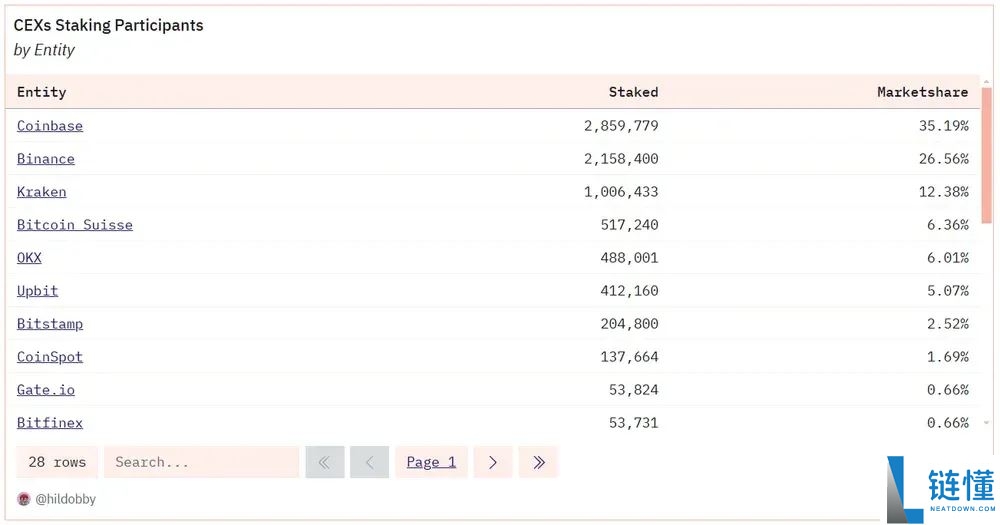Open the Coinbase entity link
This screenshot has height=525, width=1000.
50,126
